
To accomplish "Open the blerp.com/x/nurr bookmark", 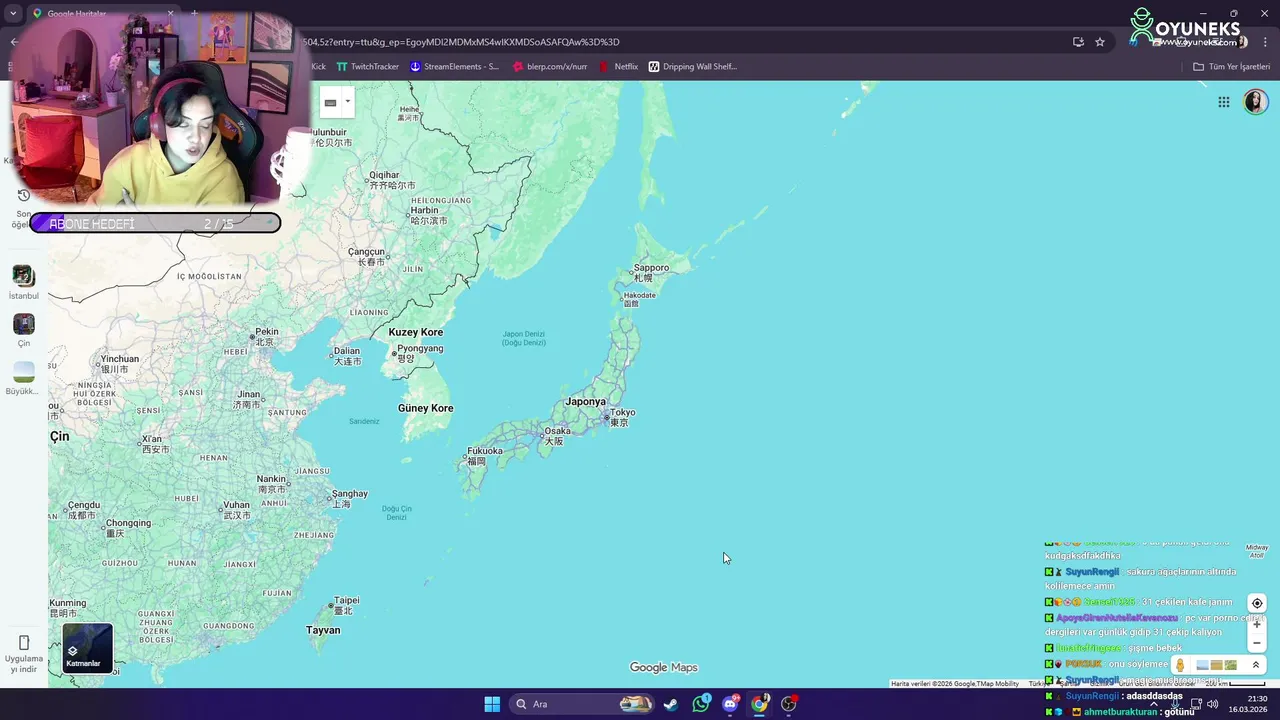I will [x=549, y=67].
